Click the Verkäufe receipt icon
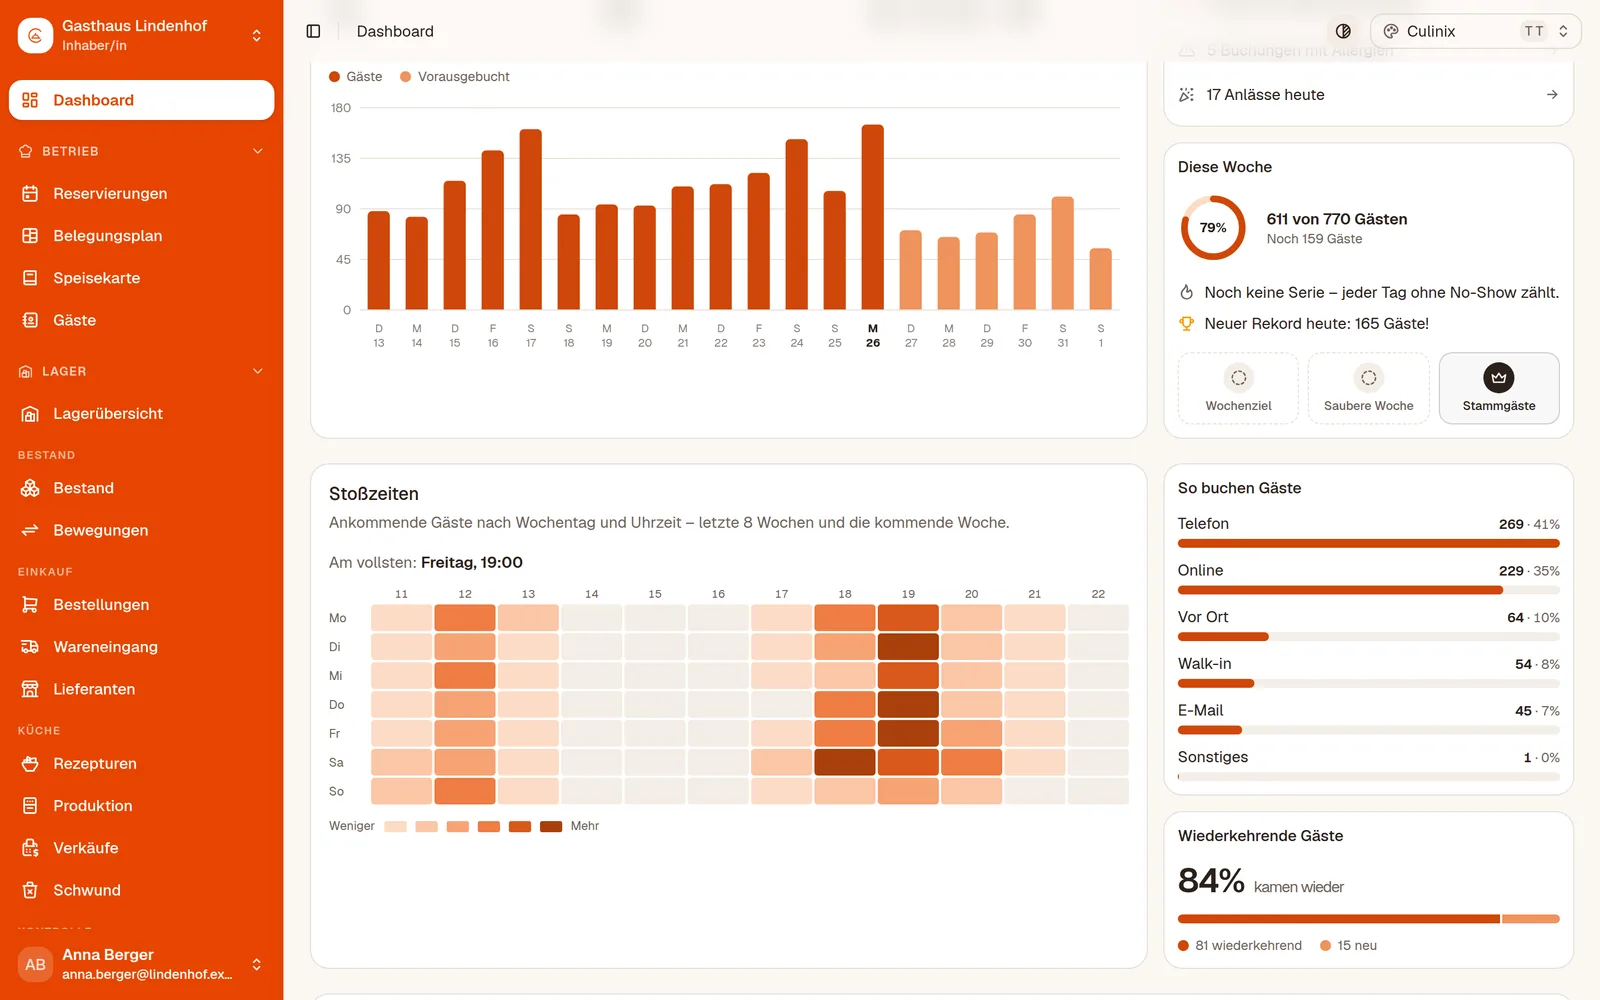 [x=30, y=848]
